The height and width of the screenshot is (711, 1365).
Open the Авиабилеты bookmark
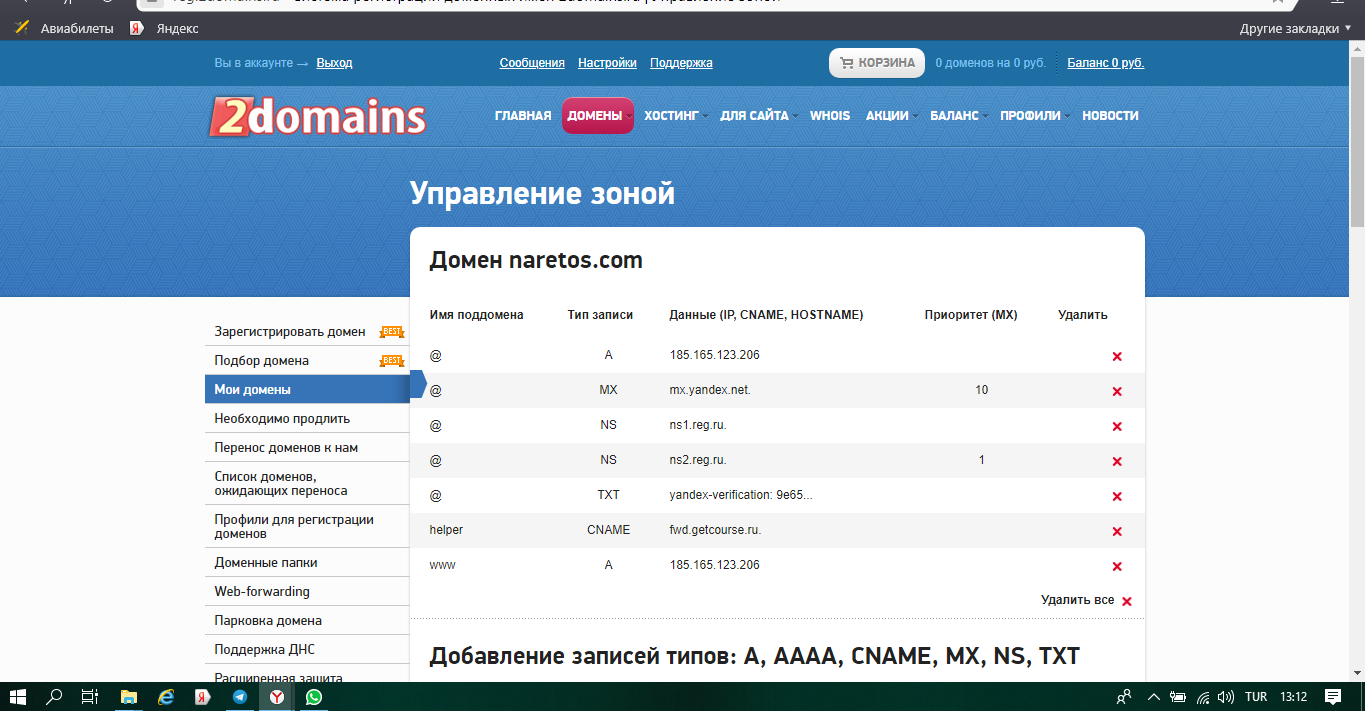pyautogui.click(x=65, y=28)
